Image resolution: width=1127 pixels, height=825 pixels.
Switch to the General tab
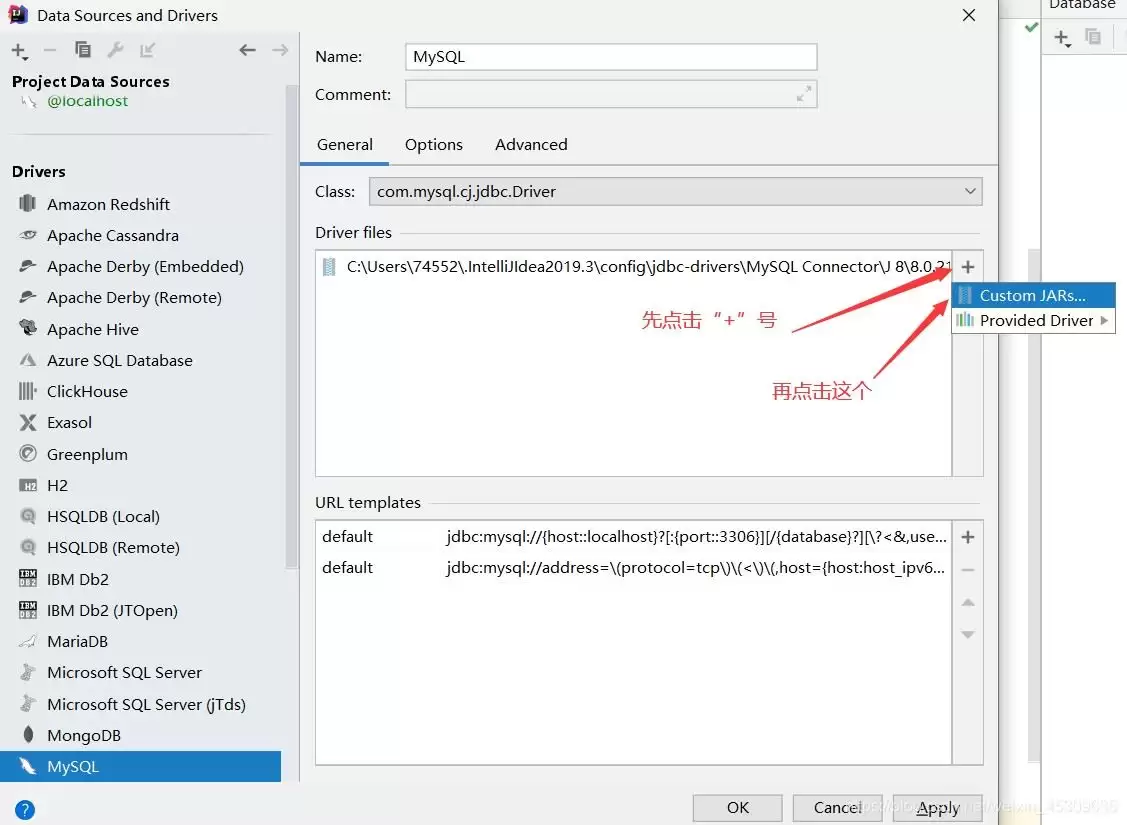(x=344, y=144)
